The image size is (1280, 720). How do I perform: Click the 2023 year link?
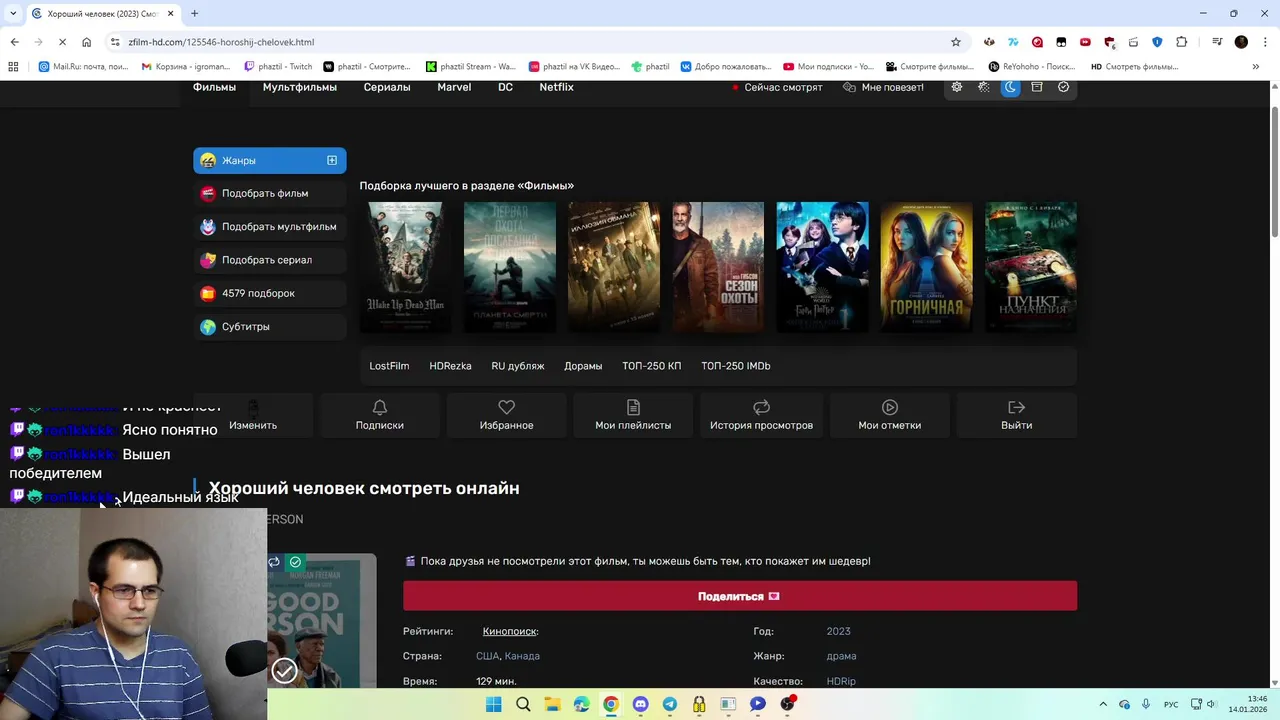coord(838,631)
